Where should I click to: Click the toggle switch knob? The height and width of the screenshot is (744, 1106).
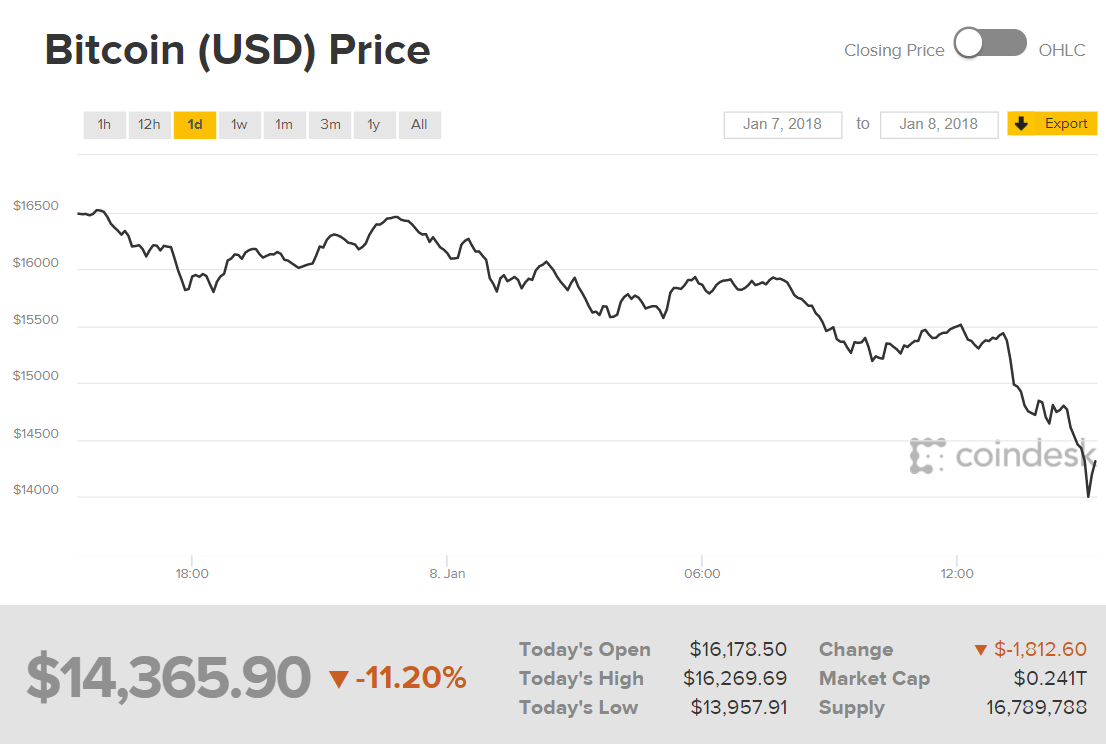[x=969, y=43]
